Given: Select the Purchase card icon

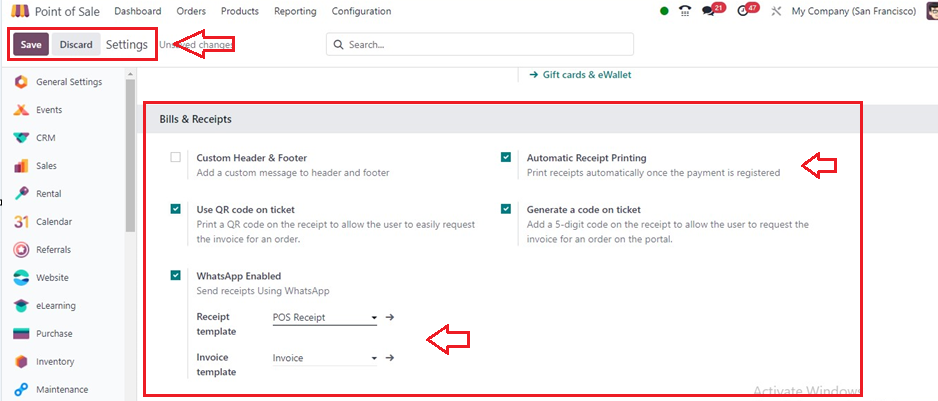Looking at the screenshot, I should (x=21, y=333).
